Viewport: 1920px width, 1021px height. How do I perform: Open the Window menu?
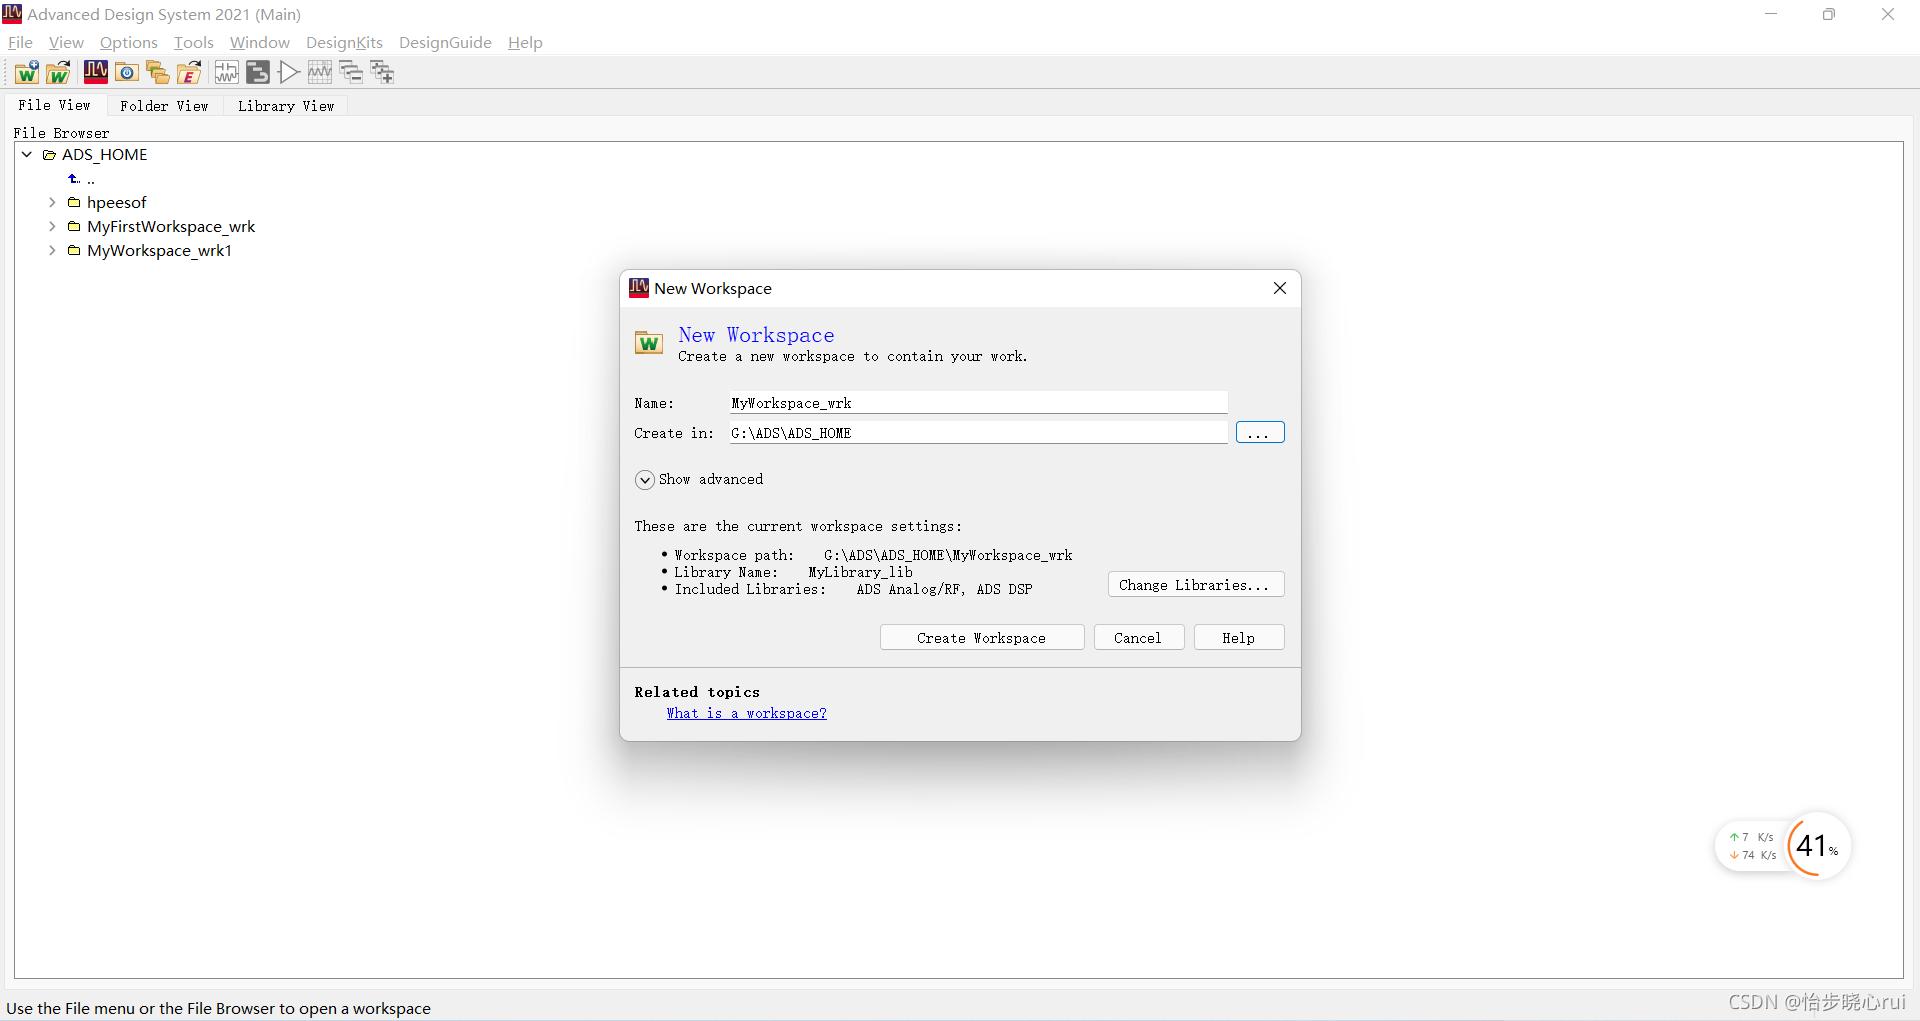click(x=260, y=42)
